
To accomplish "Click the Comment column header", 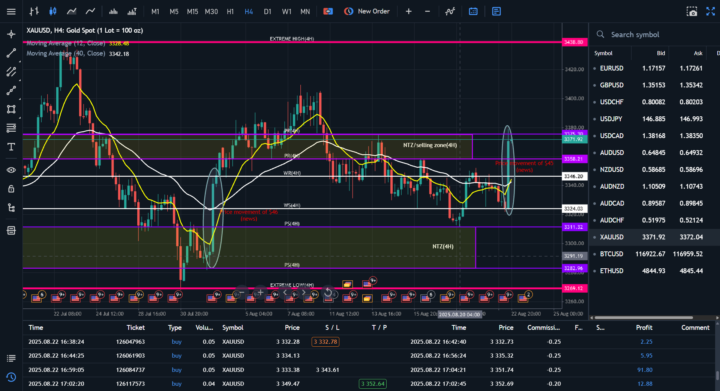I will point(695,327).
